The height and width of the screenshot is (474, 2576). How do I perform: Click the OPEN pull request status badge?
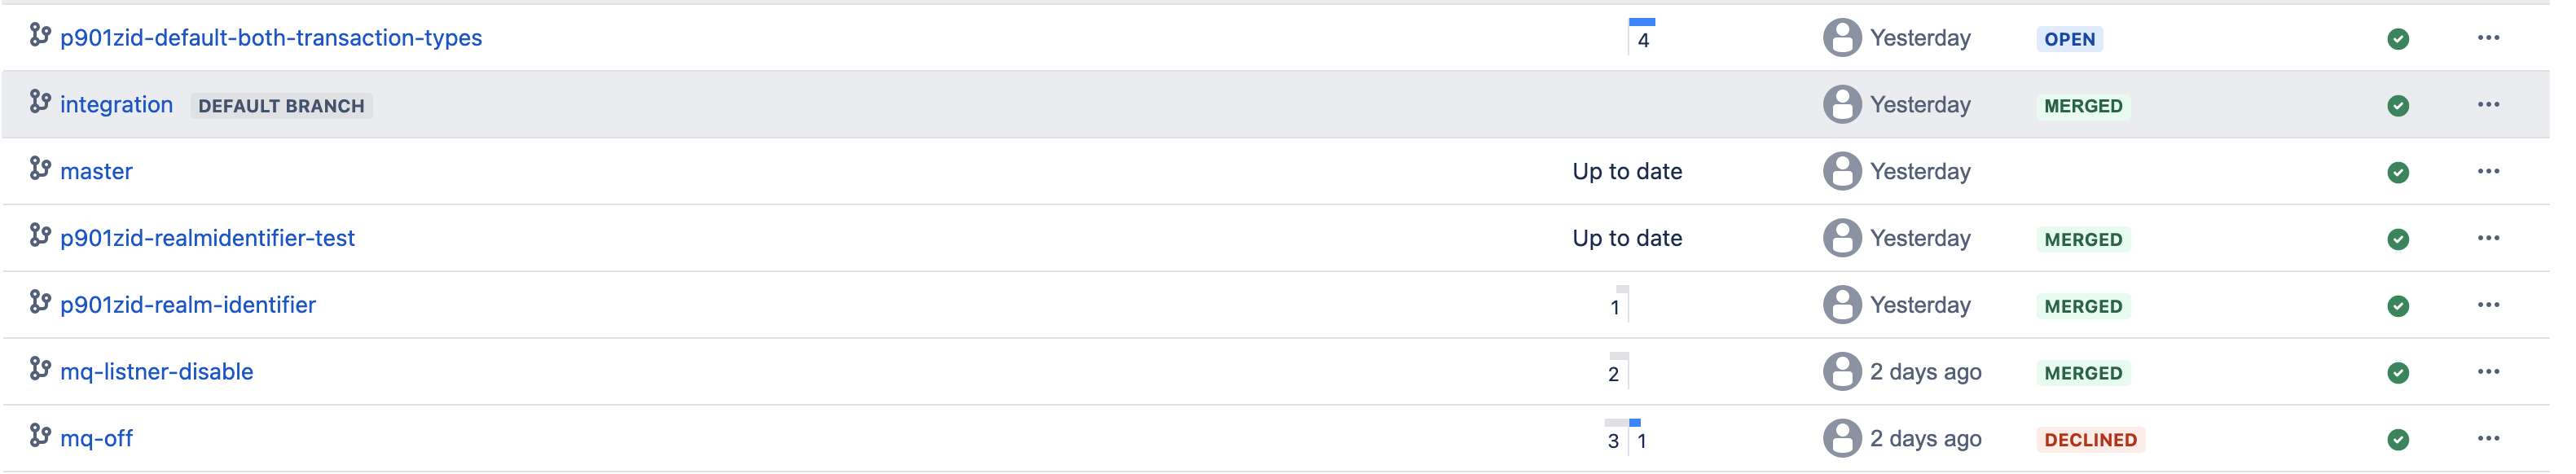click(2072, 38)
